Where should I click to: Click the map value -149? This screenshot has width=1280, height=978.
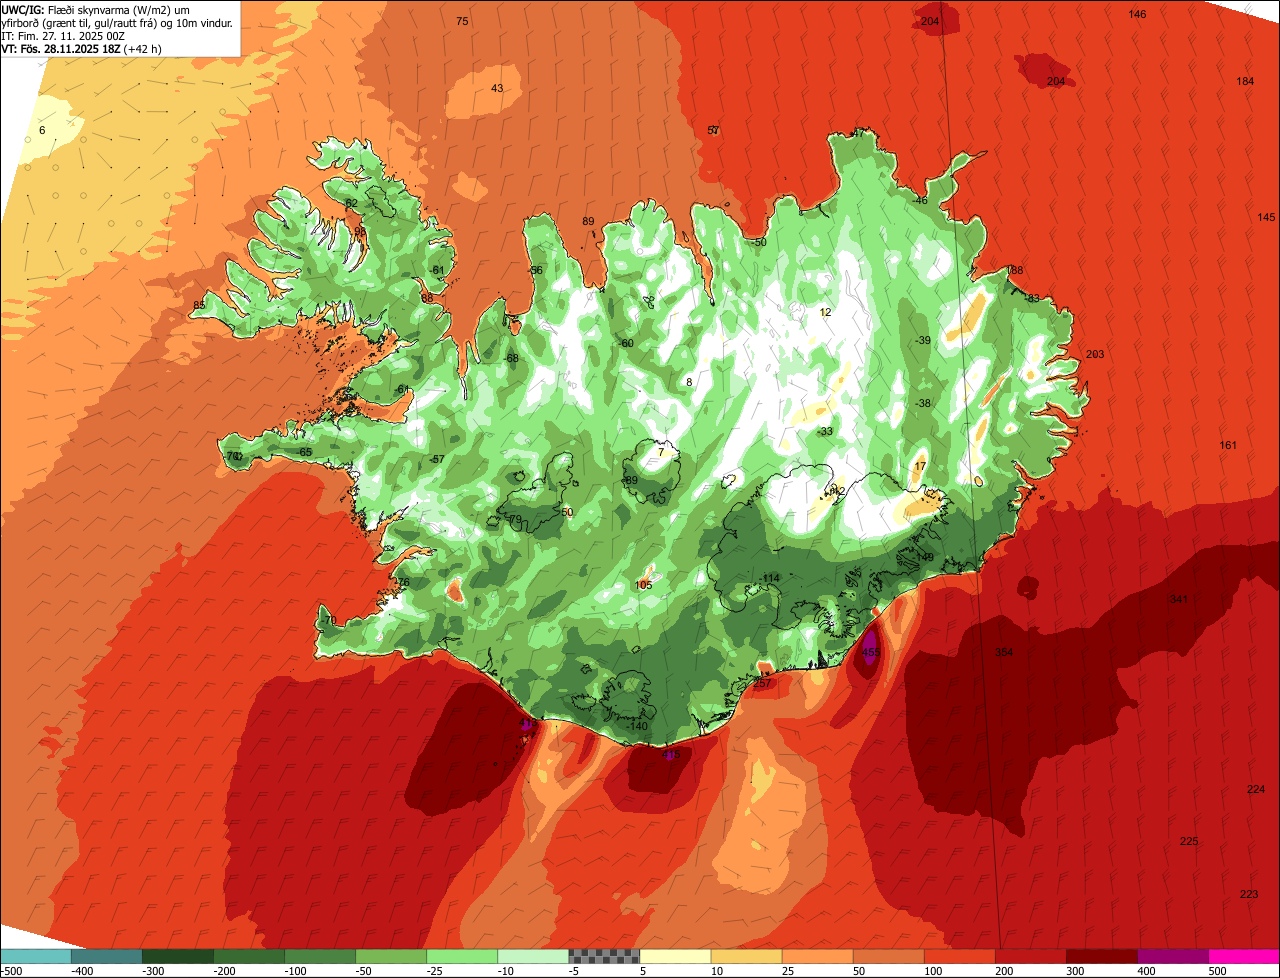pos(922,557)
